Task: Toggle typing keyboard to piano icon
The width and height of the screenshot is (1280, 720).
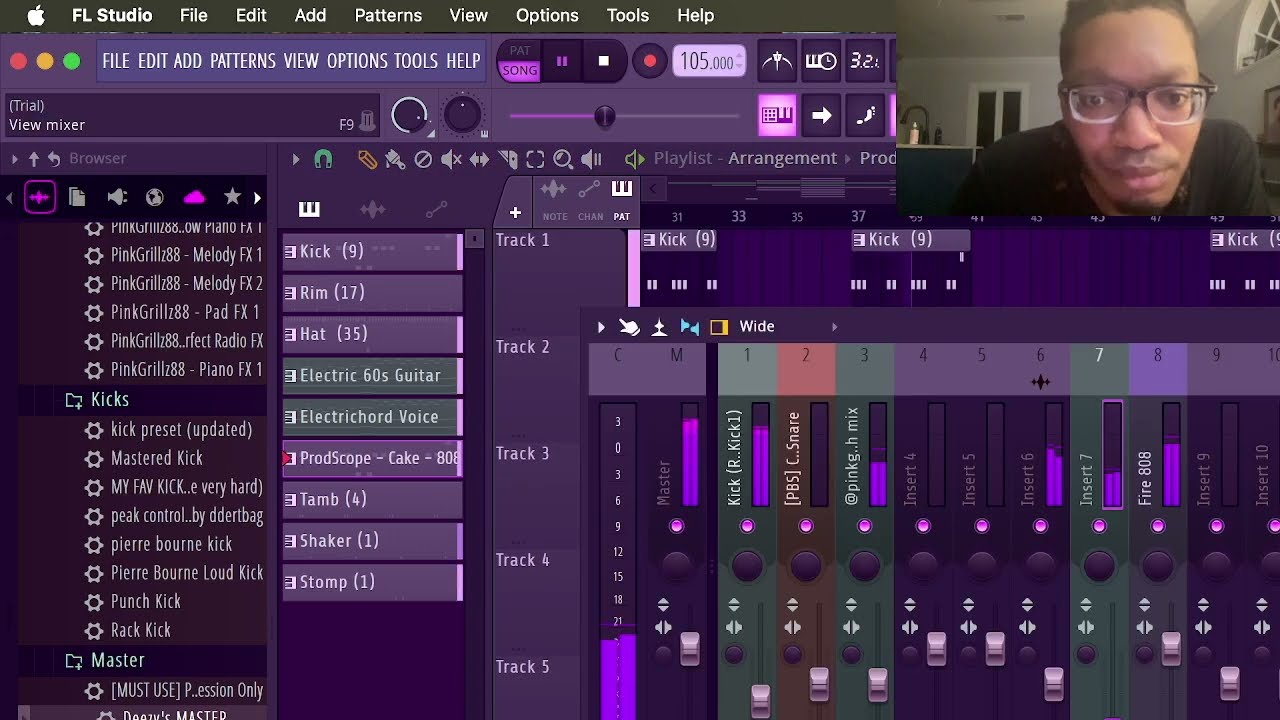Action: 777,115
